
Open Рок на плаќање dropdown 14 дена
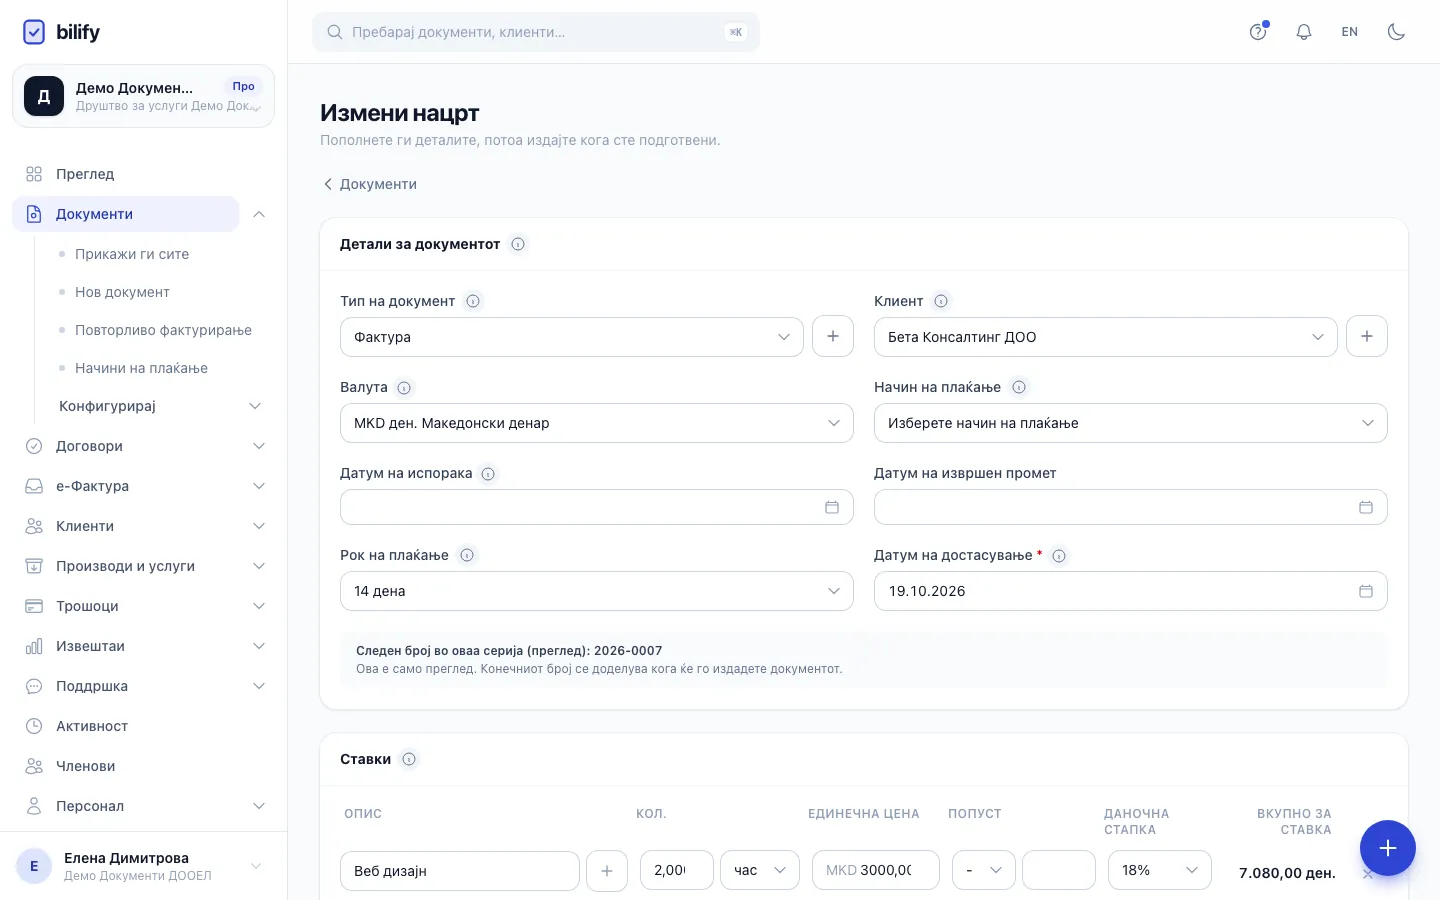(x=597, y=591)
